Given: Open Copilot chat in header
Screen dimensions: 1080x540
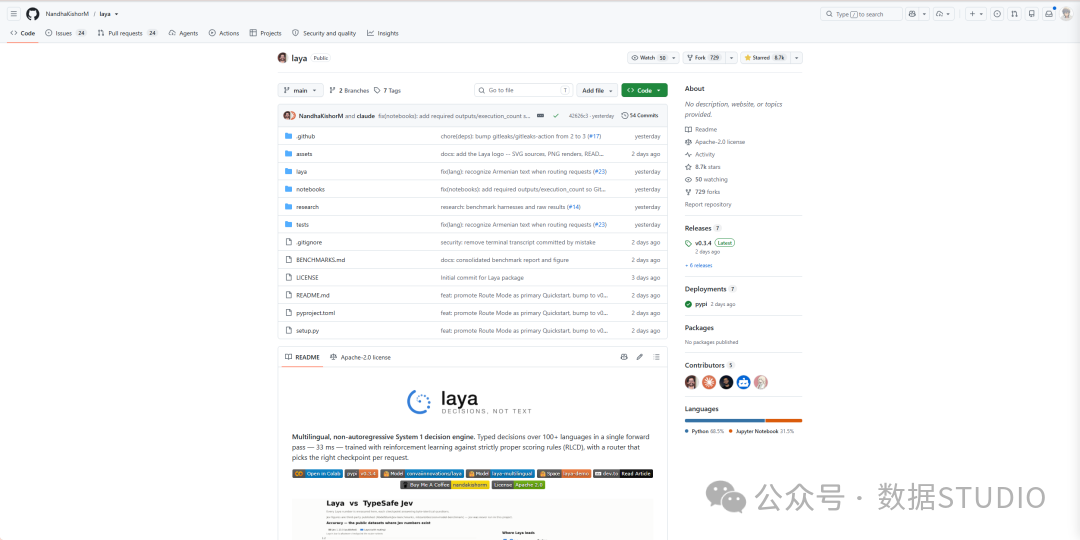Looking at the screenshot, I should pos(913,14).
